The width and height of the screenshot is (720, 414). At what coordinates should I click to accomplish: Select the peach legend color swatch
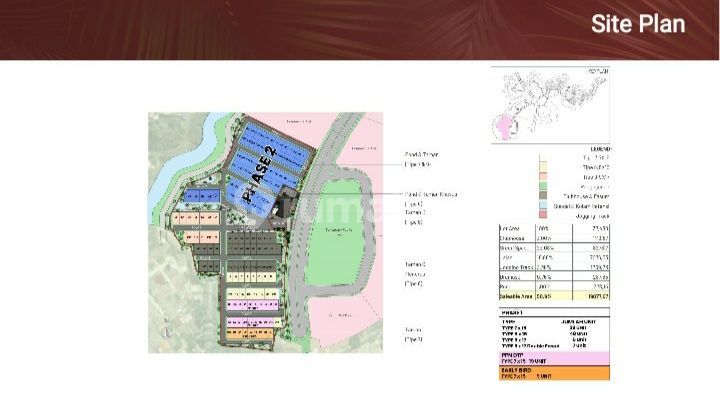coord(543,177)
